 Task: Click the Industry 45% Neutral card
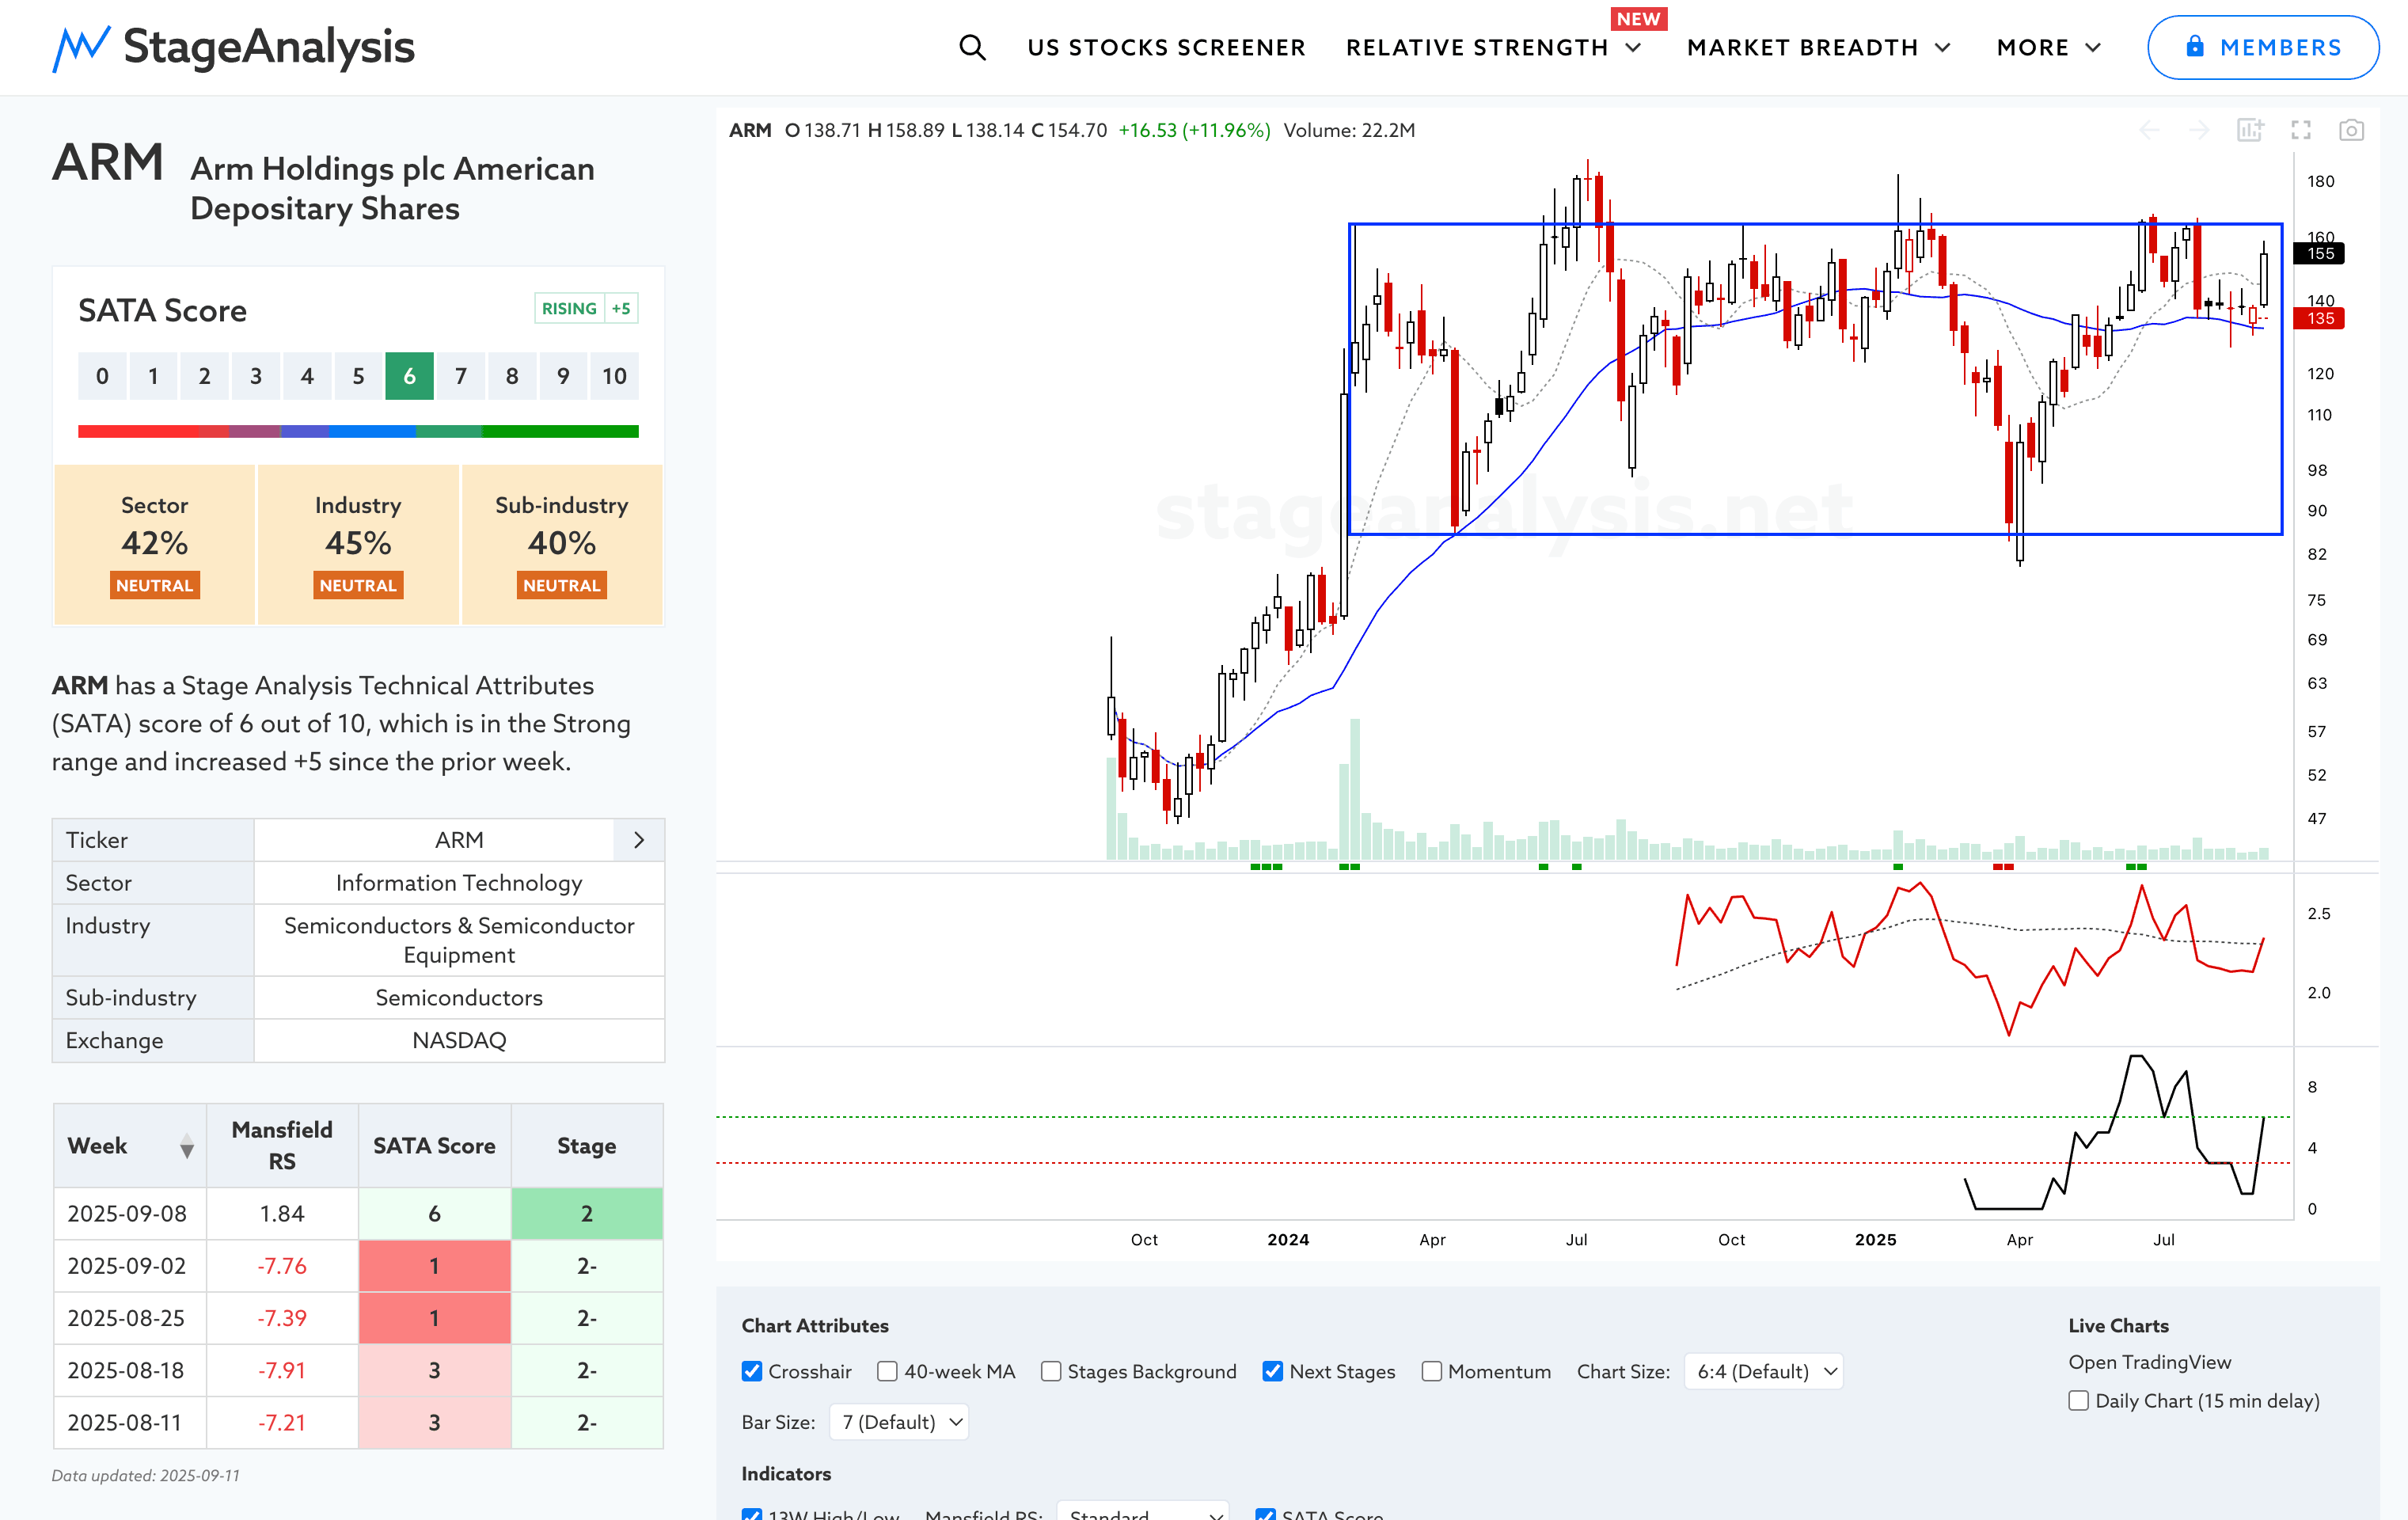pyautogui.click(x=358, y=545)
